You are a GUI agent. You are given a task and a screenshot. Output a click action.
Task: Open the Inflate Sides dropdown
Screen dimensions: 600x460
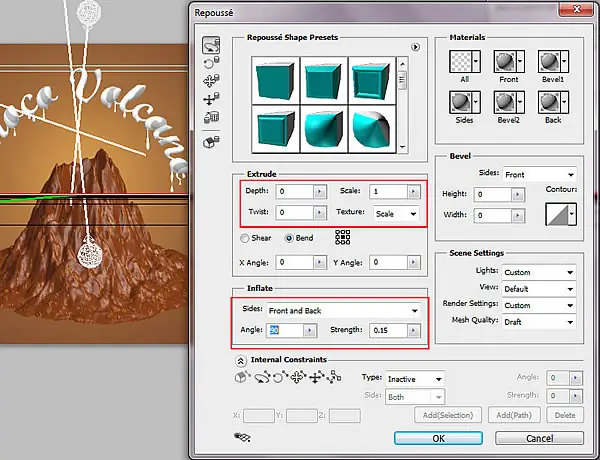pos(343,311)
